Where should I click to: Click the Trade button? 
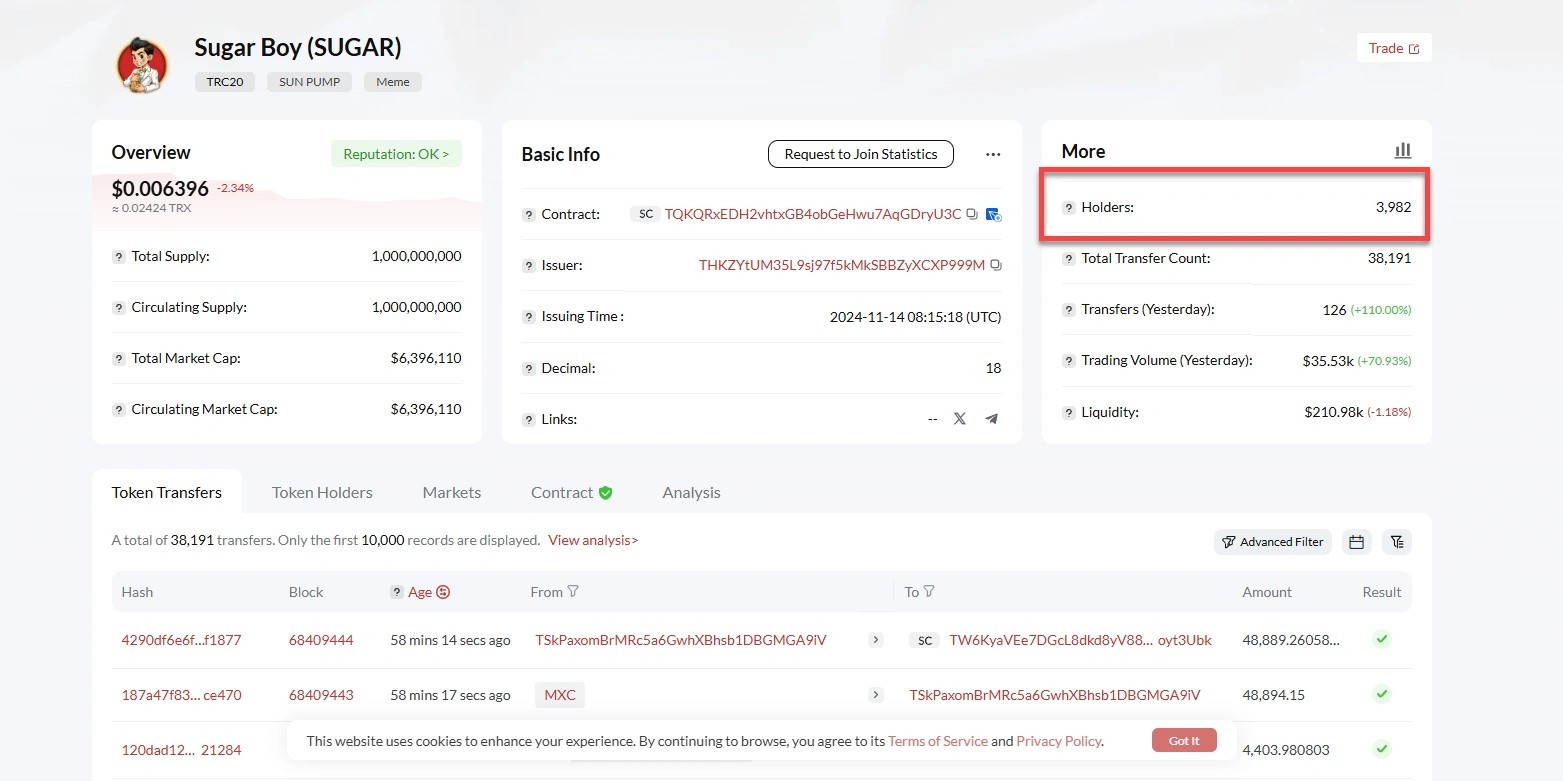[1394, 48]
